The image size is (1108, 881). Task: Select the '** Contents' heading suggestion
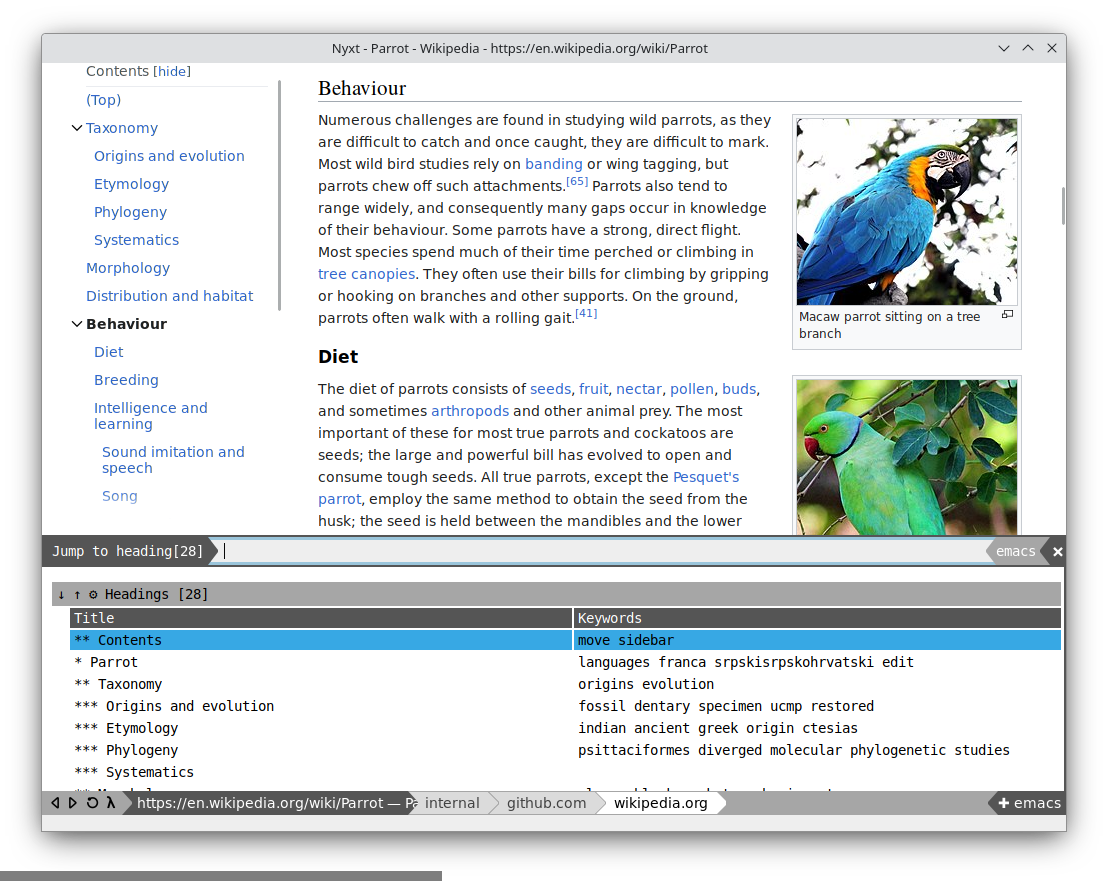click(x=565, y=640)
